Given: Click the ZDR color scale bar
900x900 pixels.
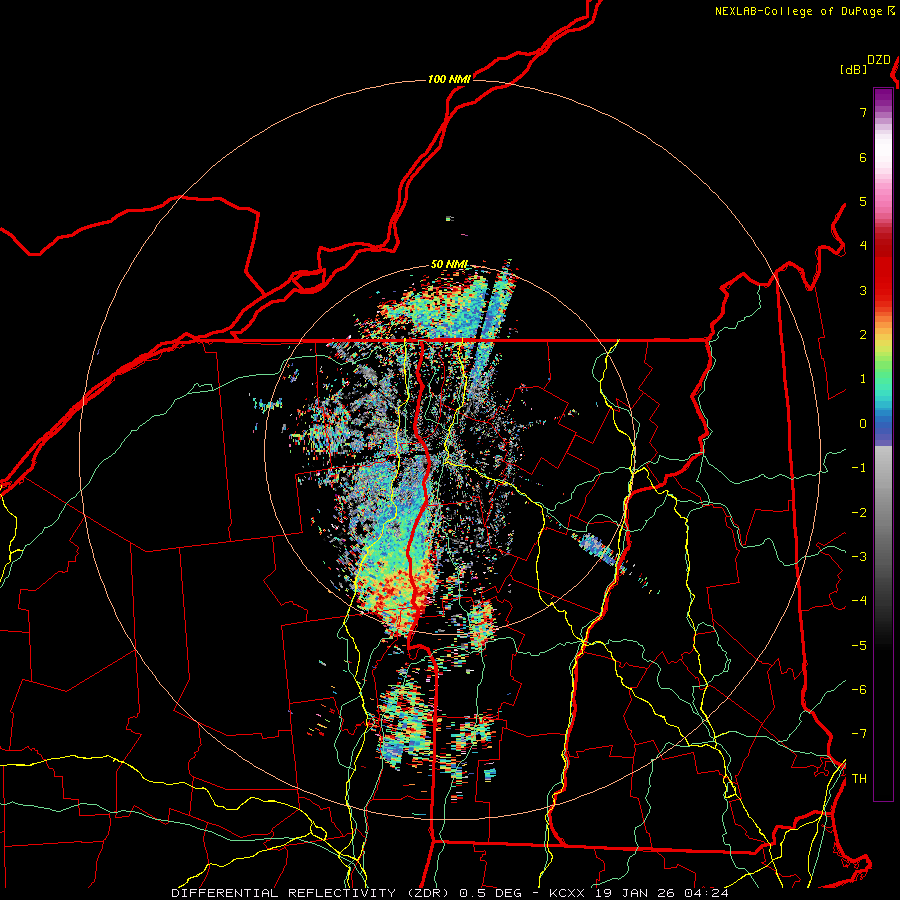Looking at the screenshot, I should [883, 444].
